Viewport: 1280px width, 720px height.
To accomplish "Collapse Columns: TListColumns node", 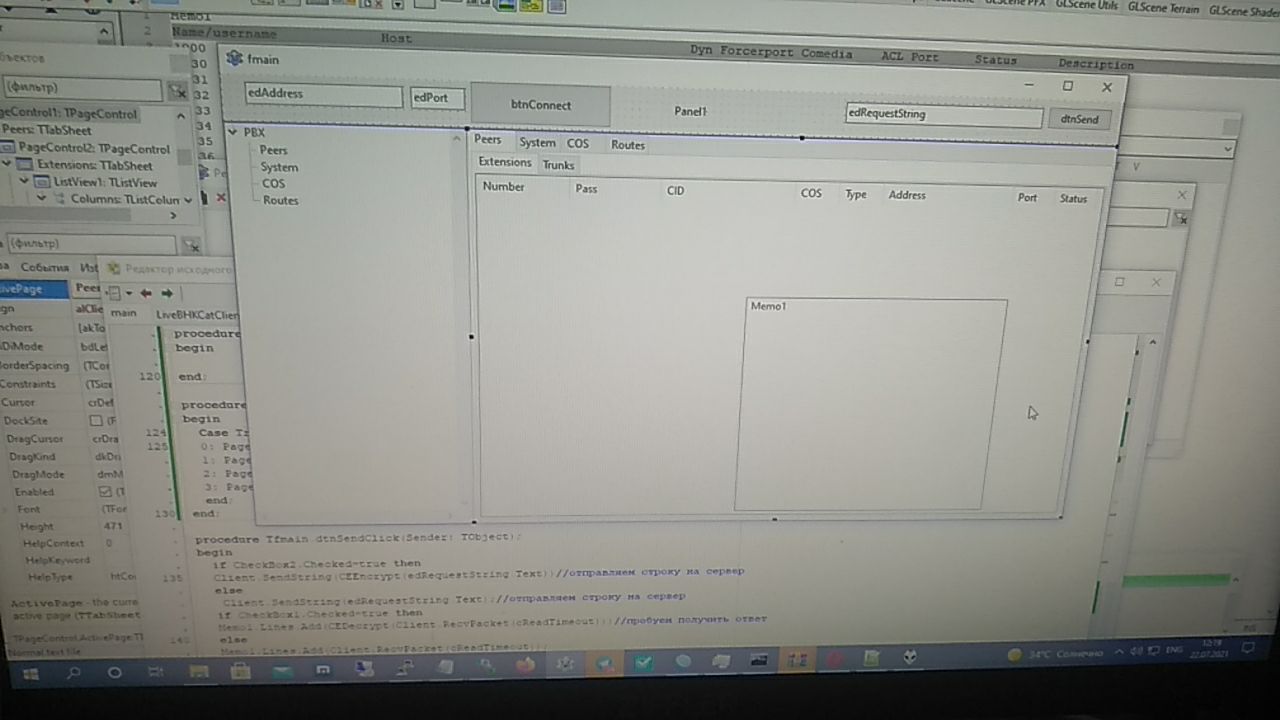I will tap(42, 199).
